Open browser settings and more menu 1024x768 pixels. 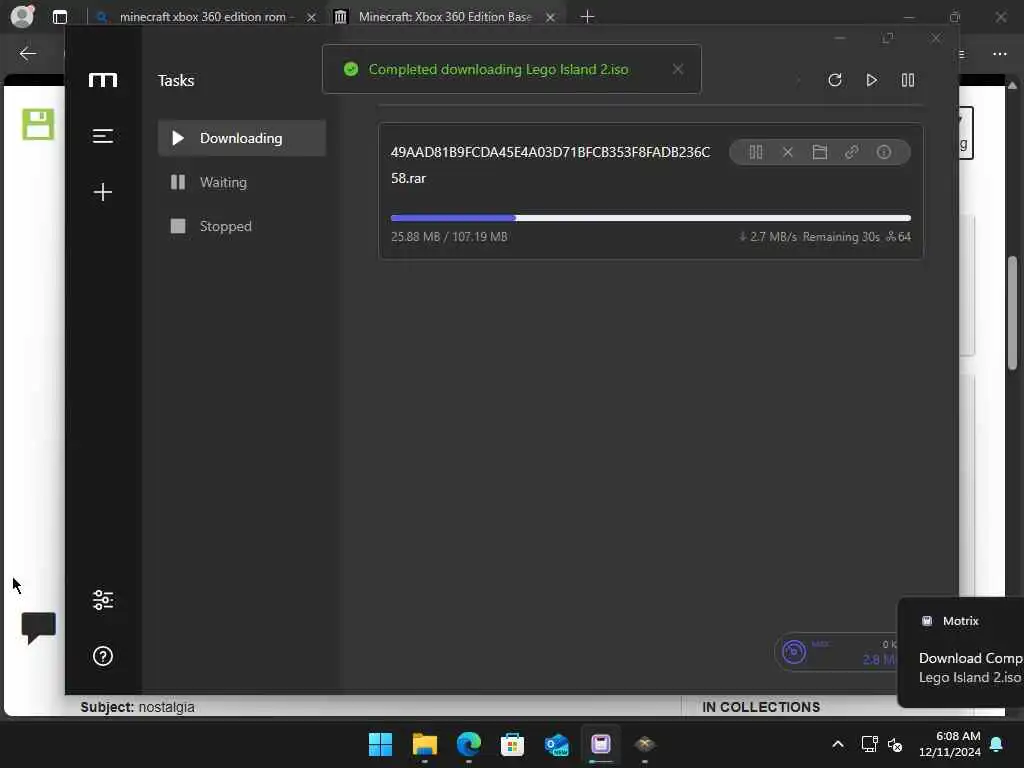[1000, 54]
